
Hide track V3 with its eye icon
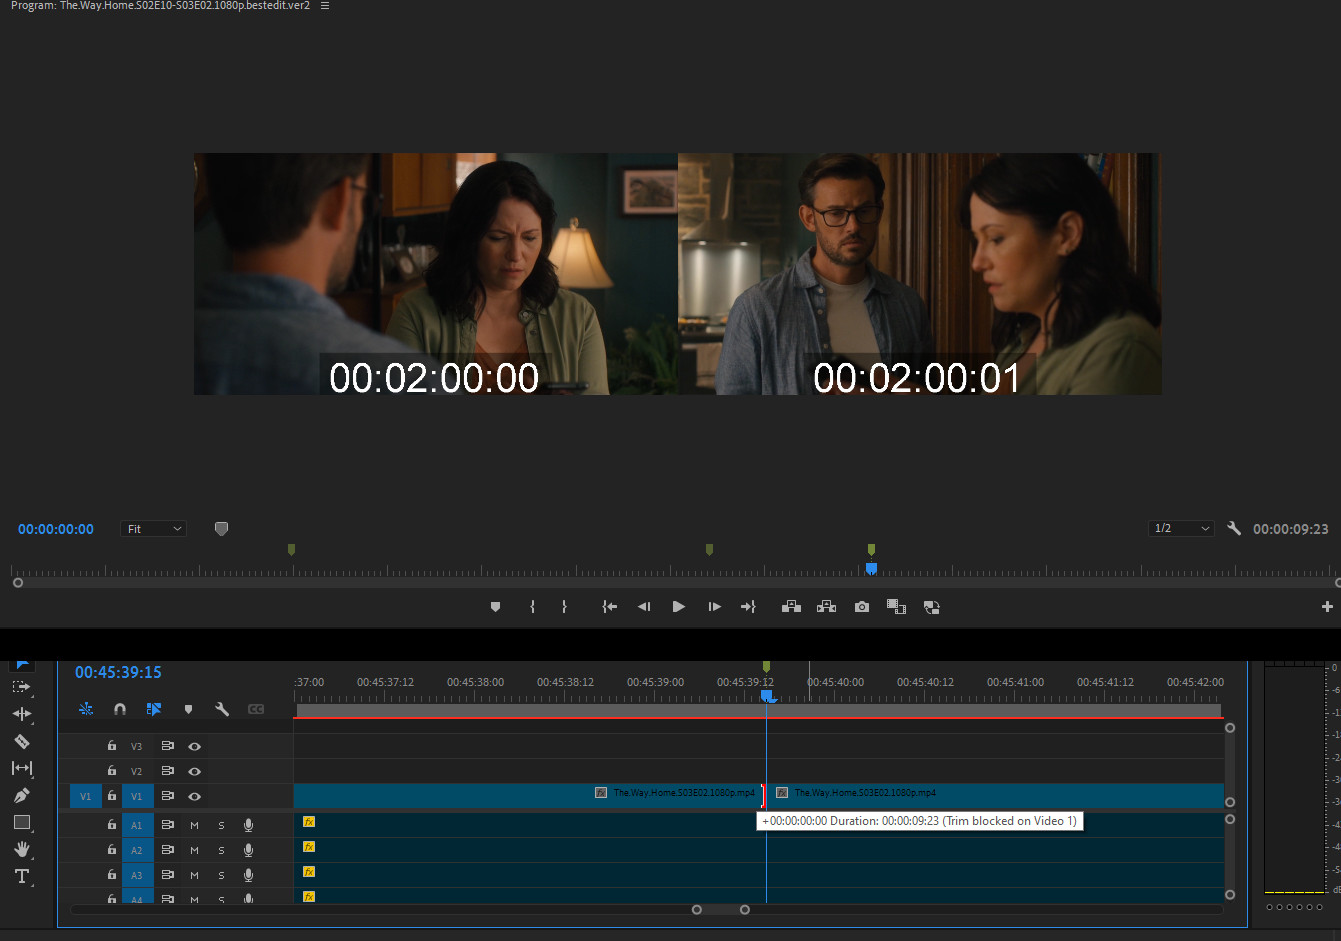(x=195, y=746)
